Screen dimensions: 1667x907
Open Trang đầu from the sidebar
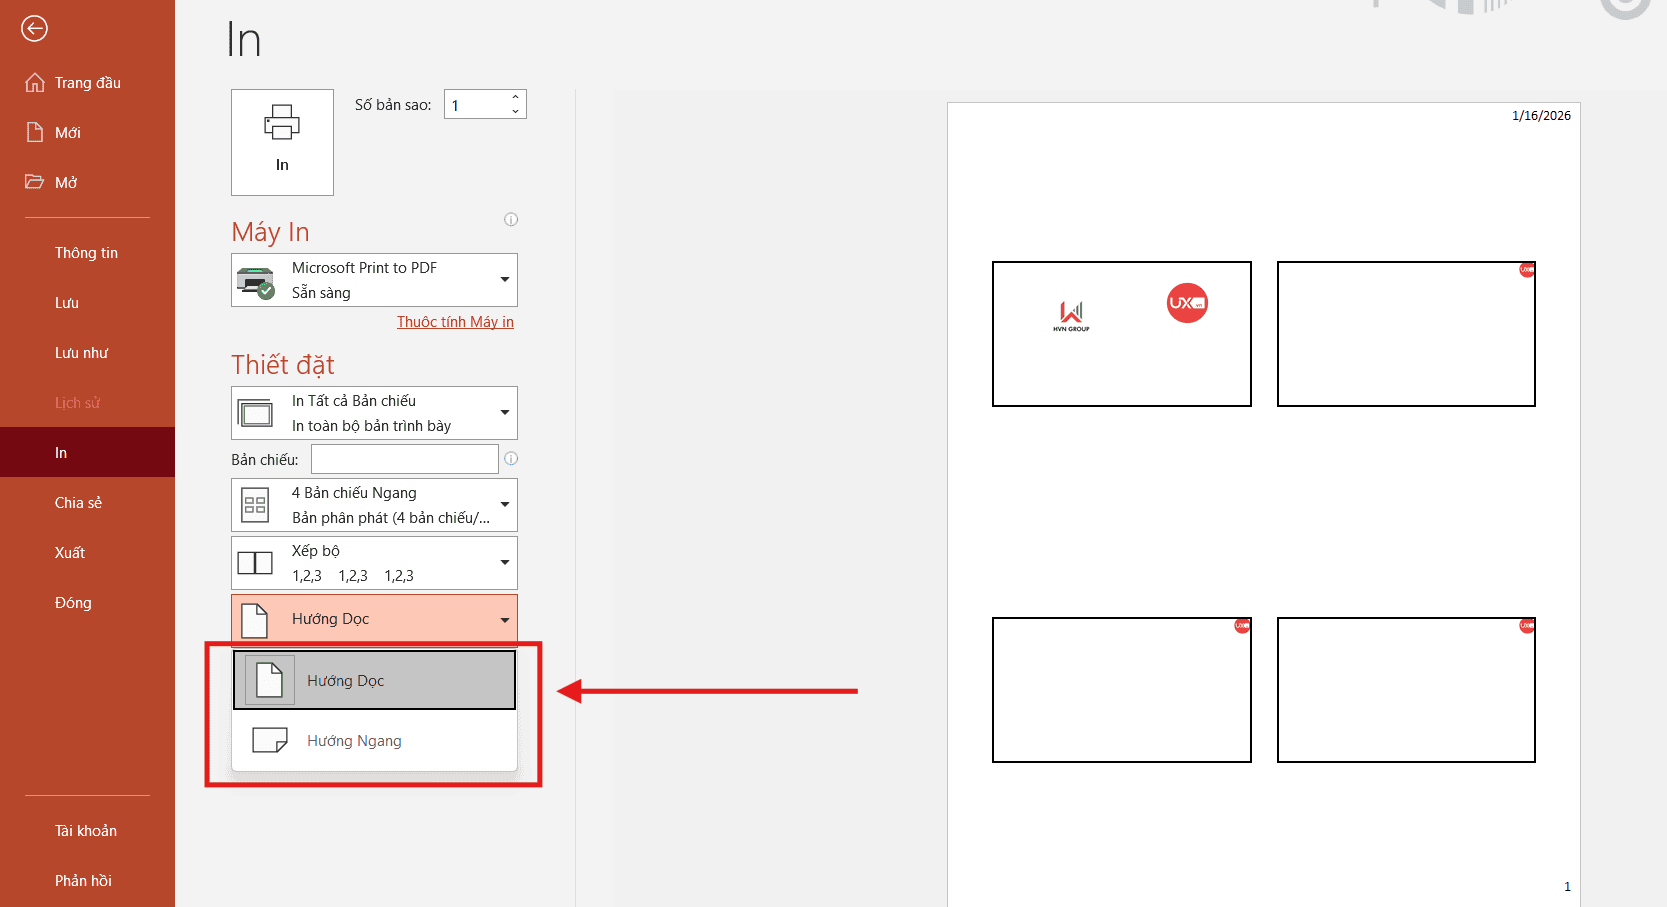[x=87, y=83]
